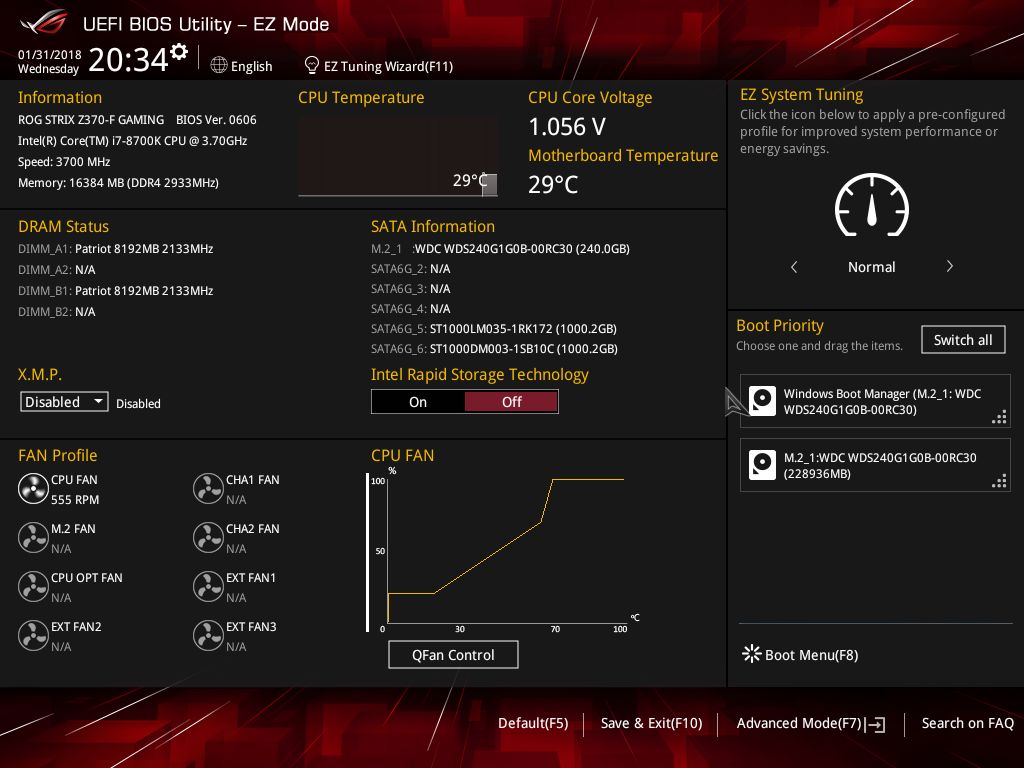Switch tuning profile with right chevron
The image size is (1024, 768).
click(x=950, y=266)
